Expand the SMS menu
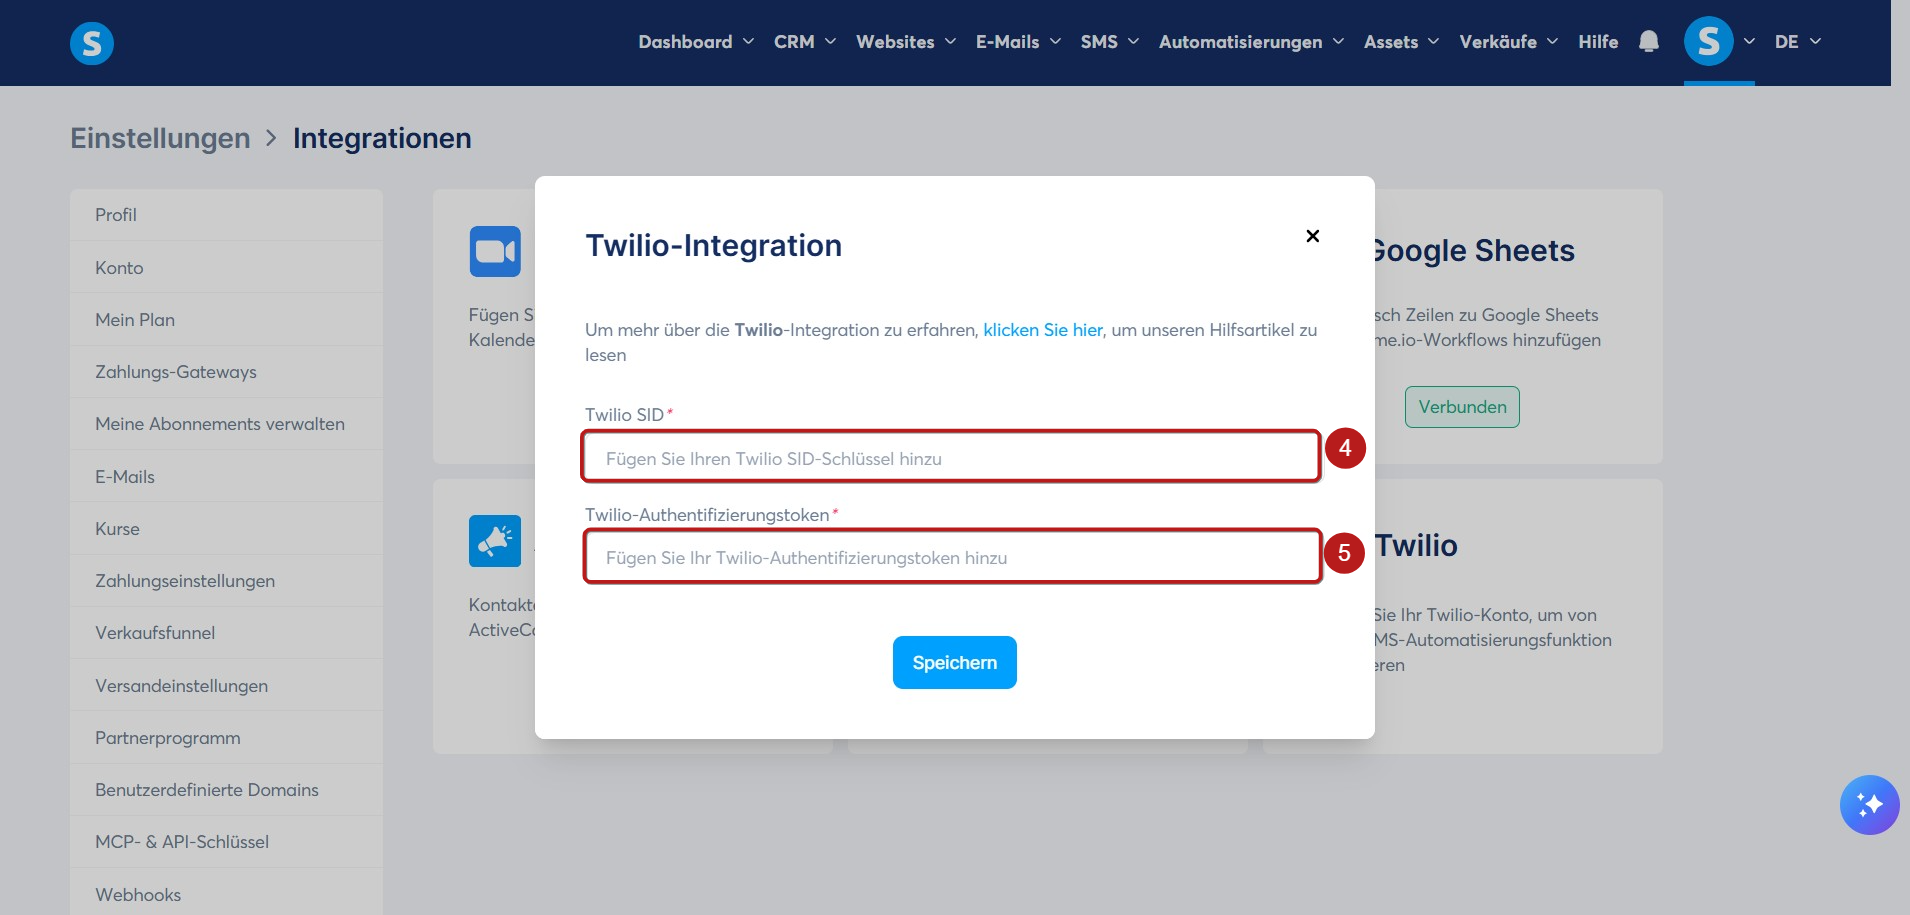This screenshot has height=915, width=1910. tap(1110, 42)
